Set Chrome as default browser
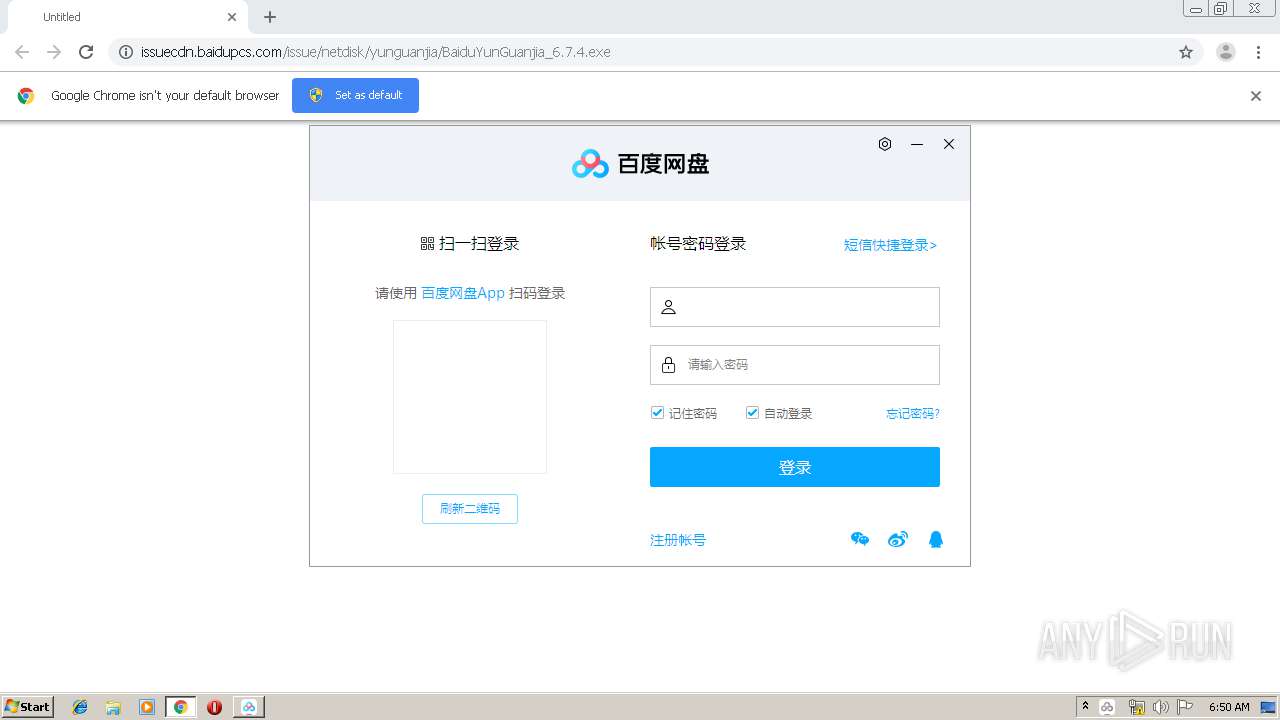This screenshot has height=720, width=1280. [x=355, y=96]
